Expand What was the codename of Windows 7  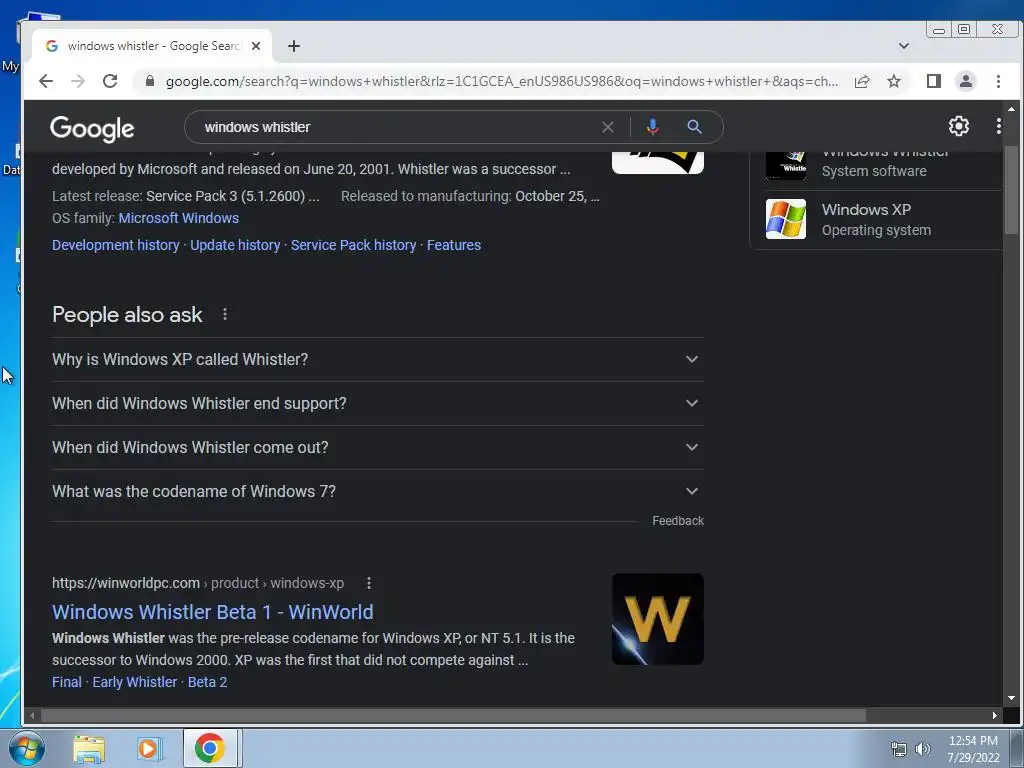[377, 491]
